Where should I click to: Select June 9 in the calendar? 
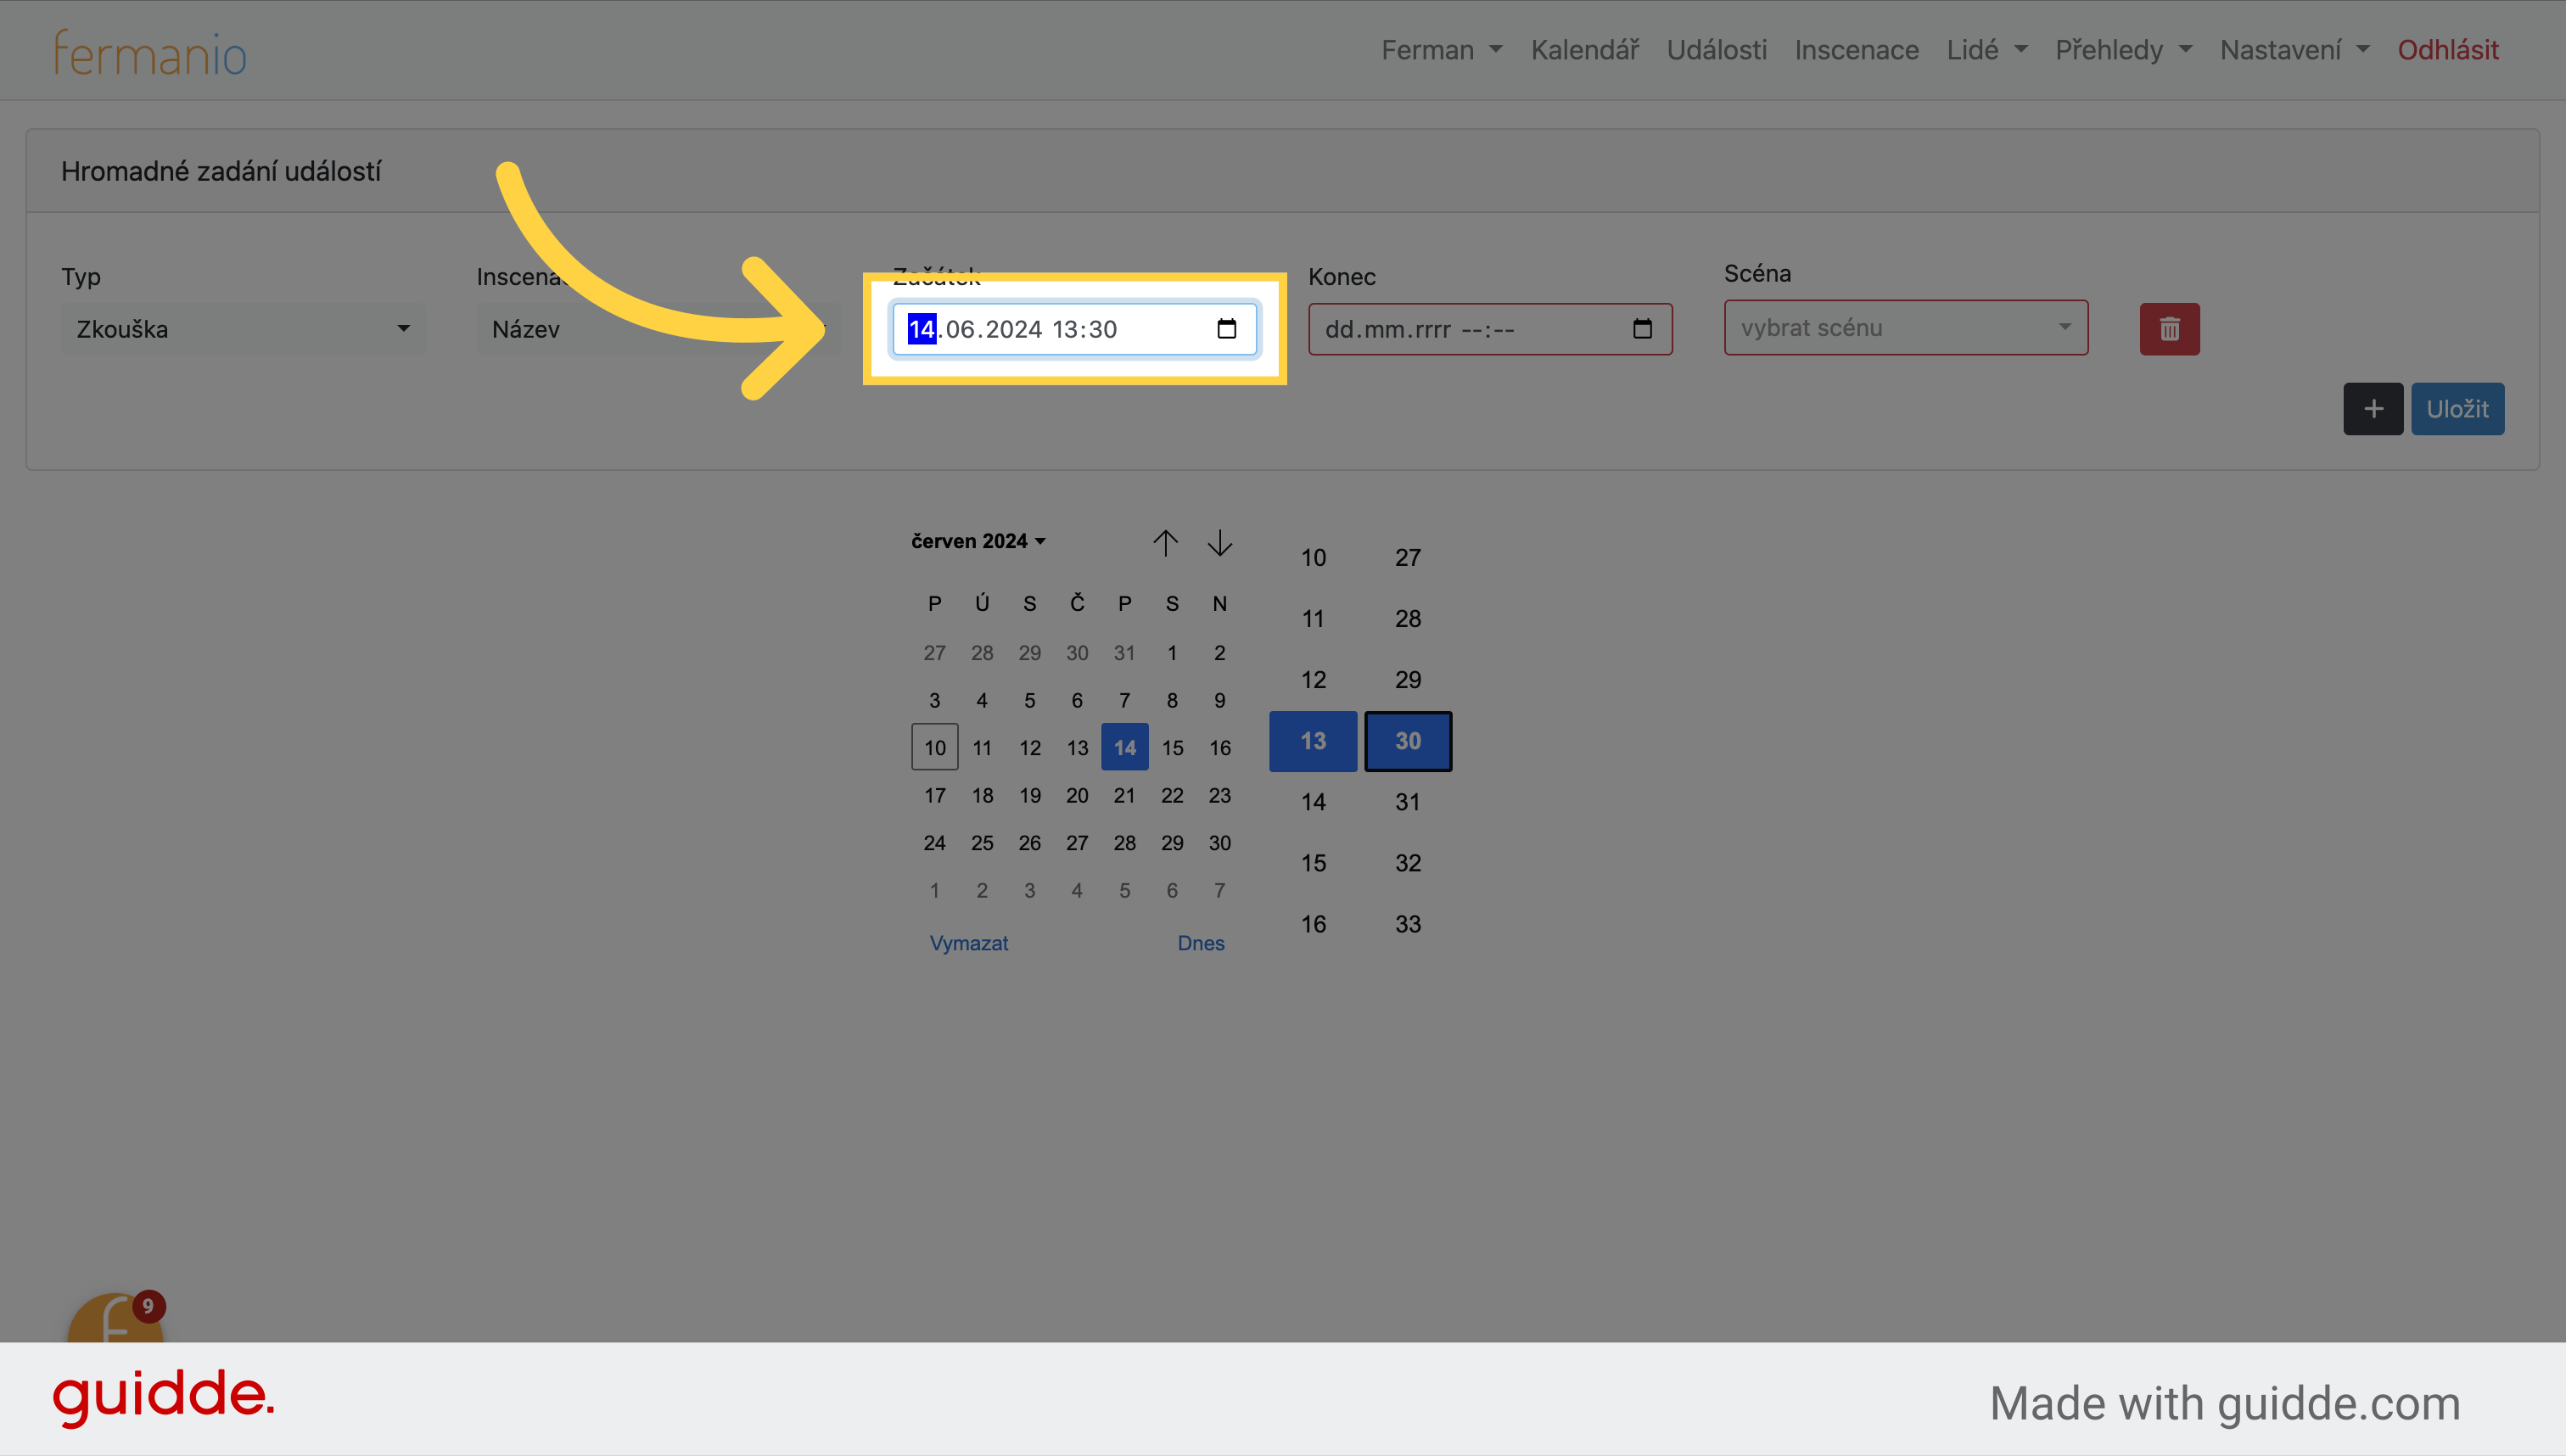1219,700
